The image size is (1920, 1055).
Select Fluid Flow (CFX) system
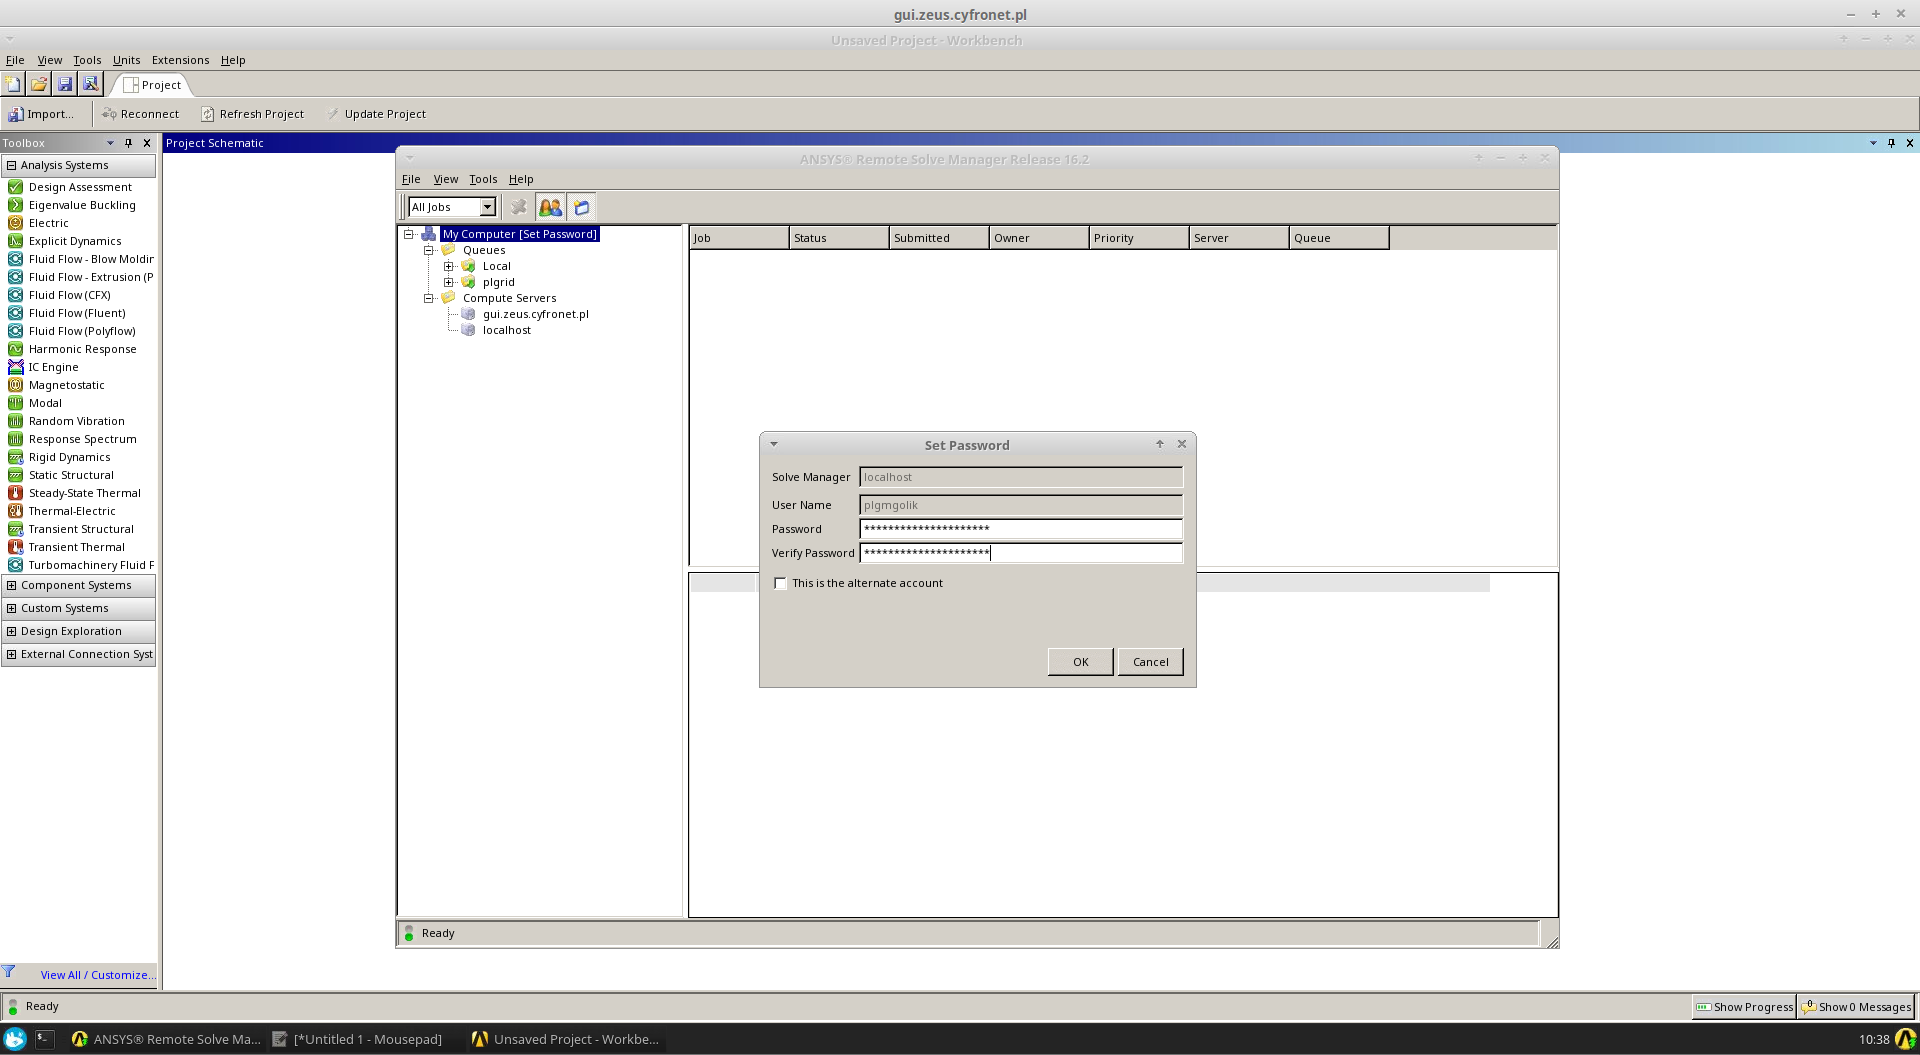point(70,295)
